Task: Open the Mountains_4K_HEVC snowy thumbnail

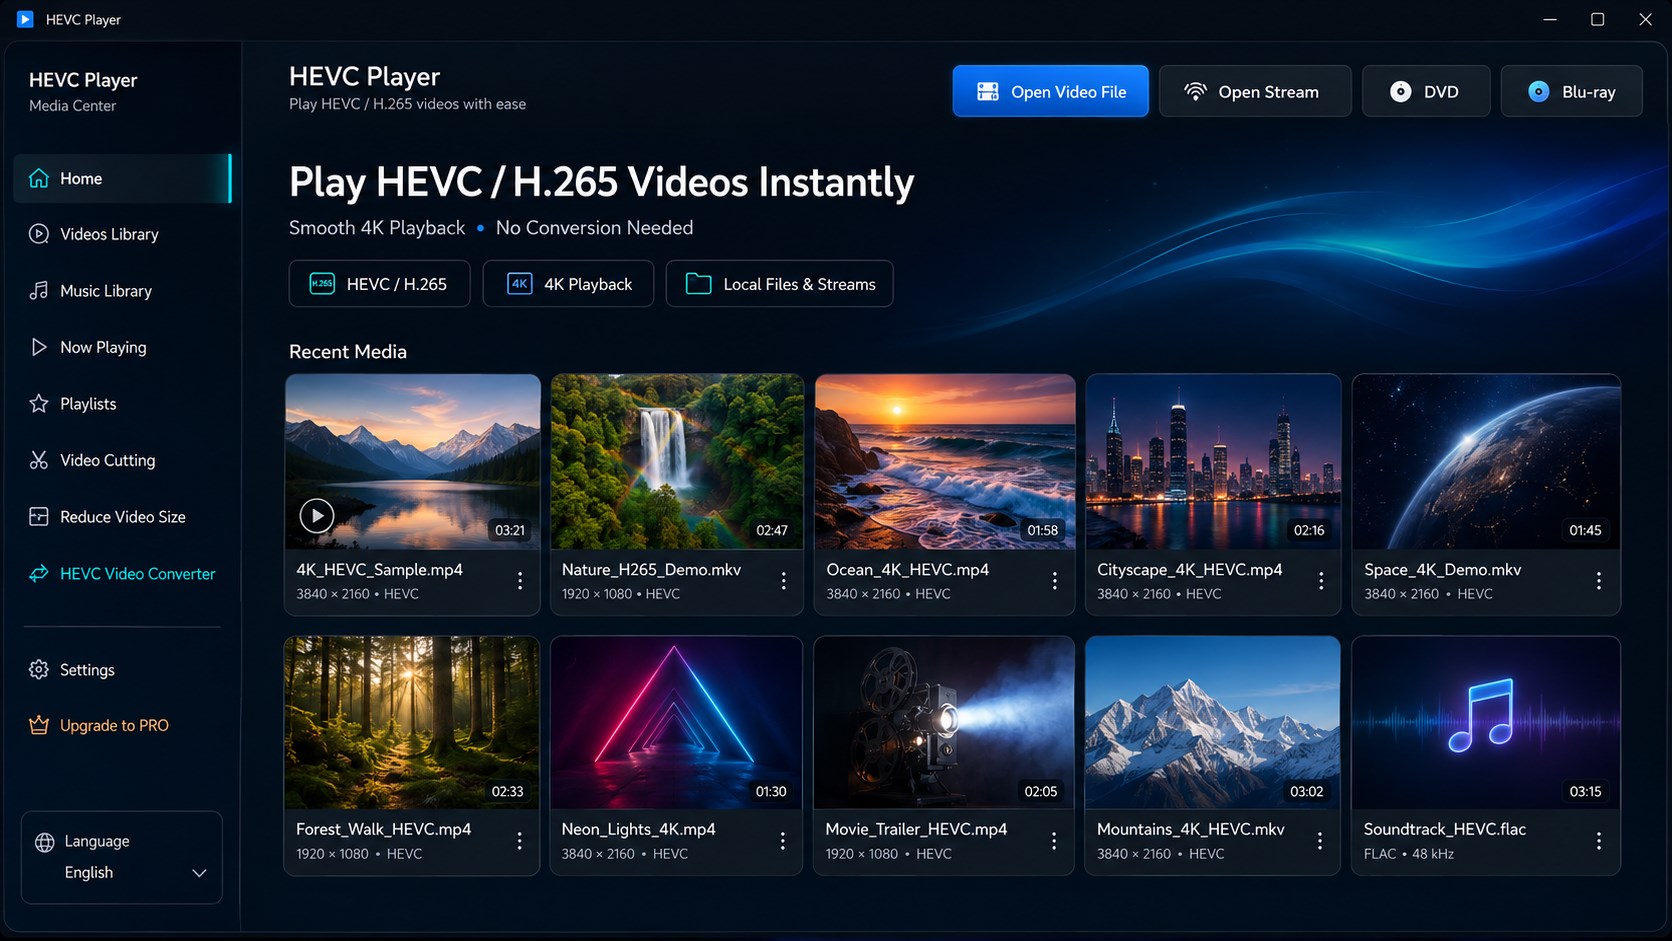Action: pyautogui.click(x=1212, y=723)
